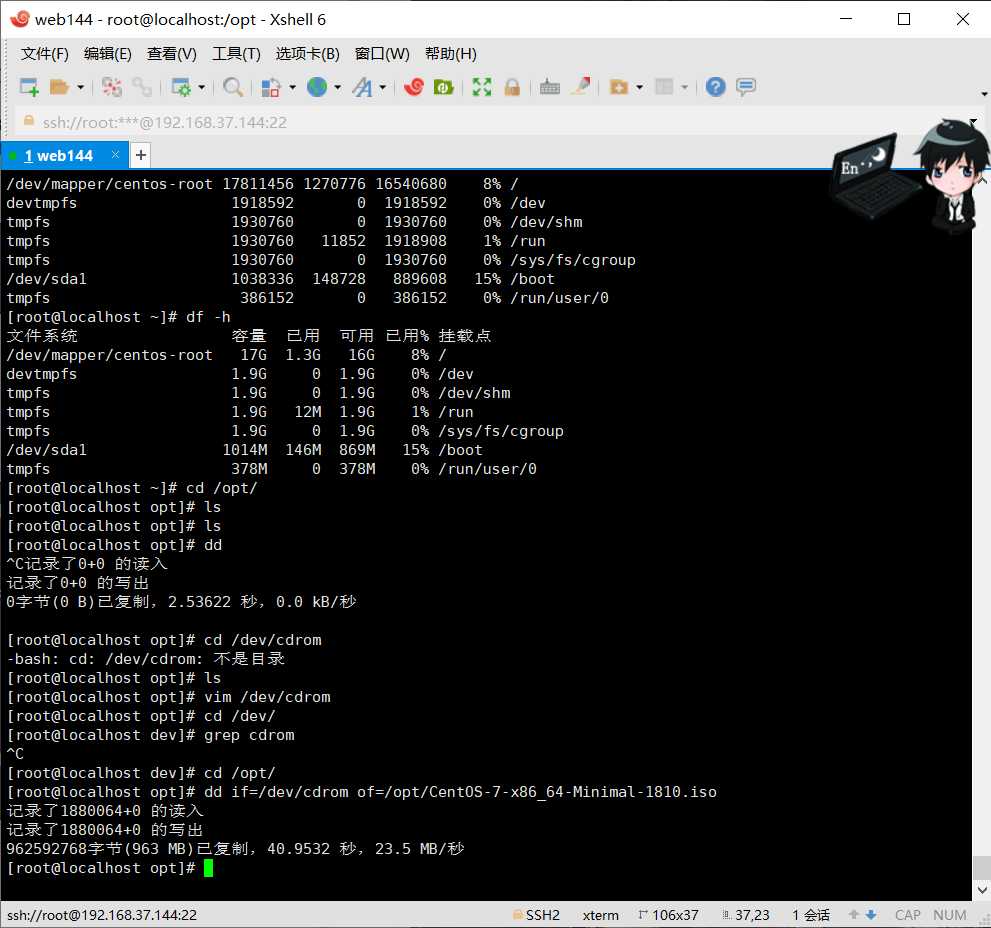Open the globe encoding dropdown arrow
Screen dimensions: 991x928
click(337, 87)
